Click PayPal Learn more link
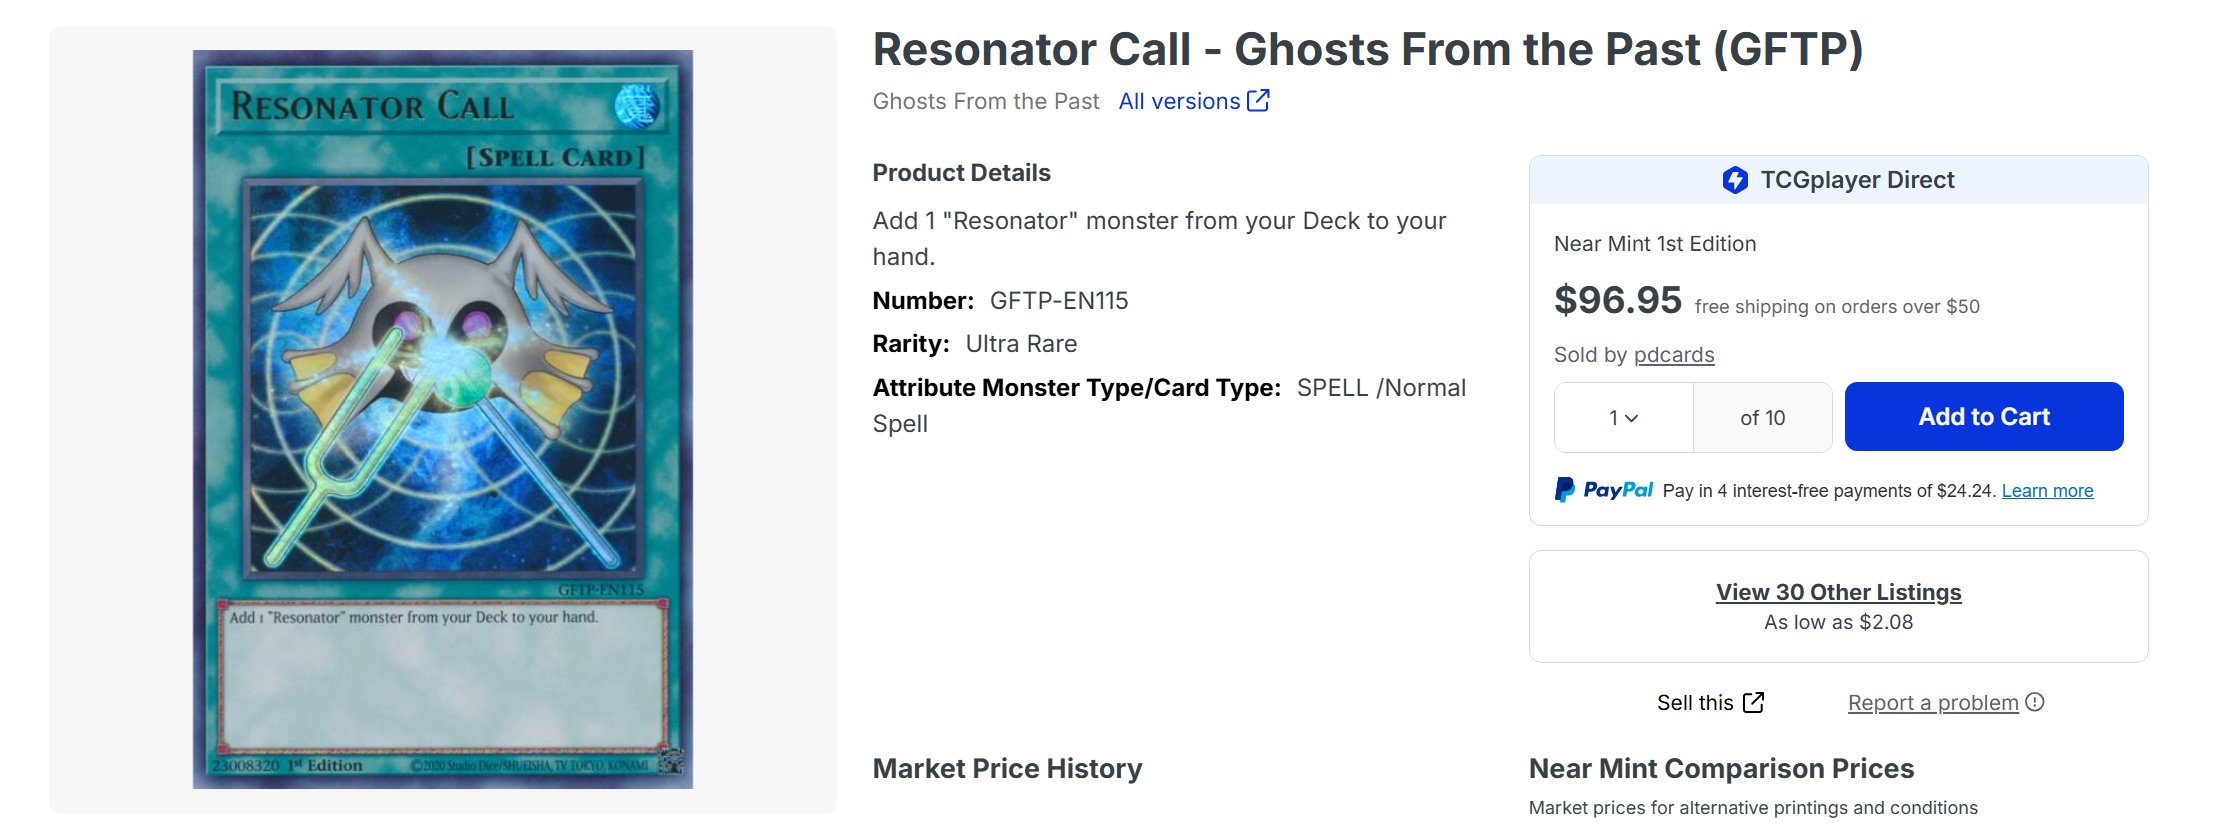 (2047, 491)
